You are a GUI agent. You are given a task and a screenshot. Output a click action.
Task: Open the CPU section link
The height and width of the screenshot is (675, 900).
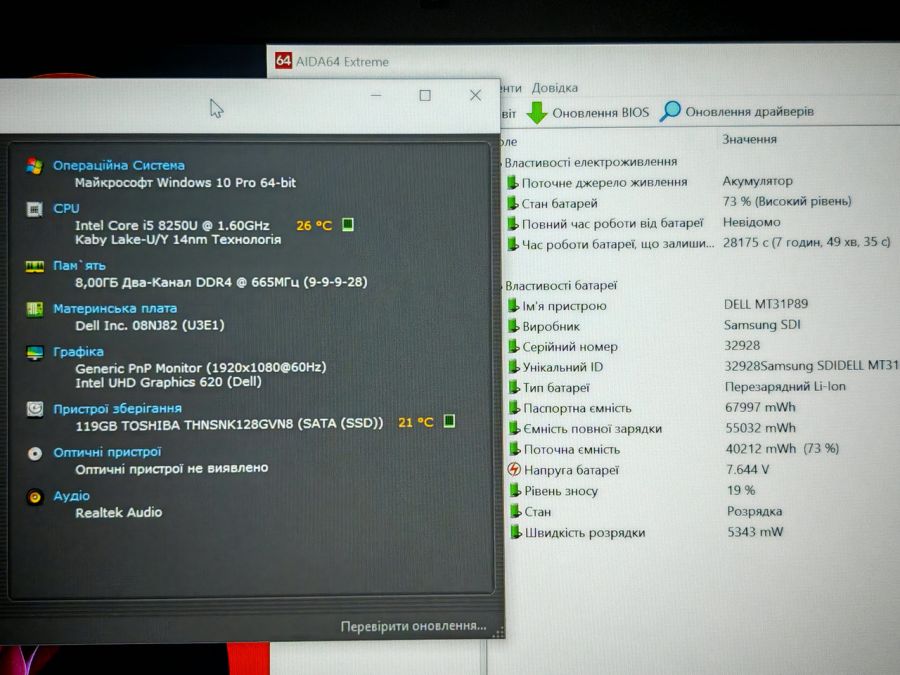[66, 208]
